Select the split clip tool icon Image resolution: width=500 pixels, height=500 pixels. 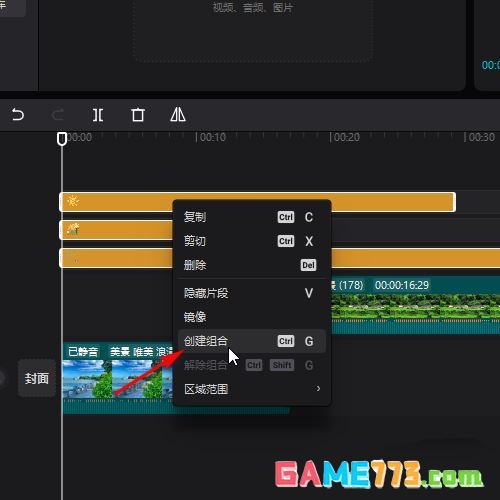pyautogui.click(x=98, y=115)
